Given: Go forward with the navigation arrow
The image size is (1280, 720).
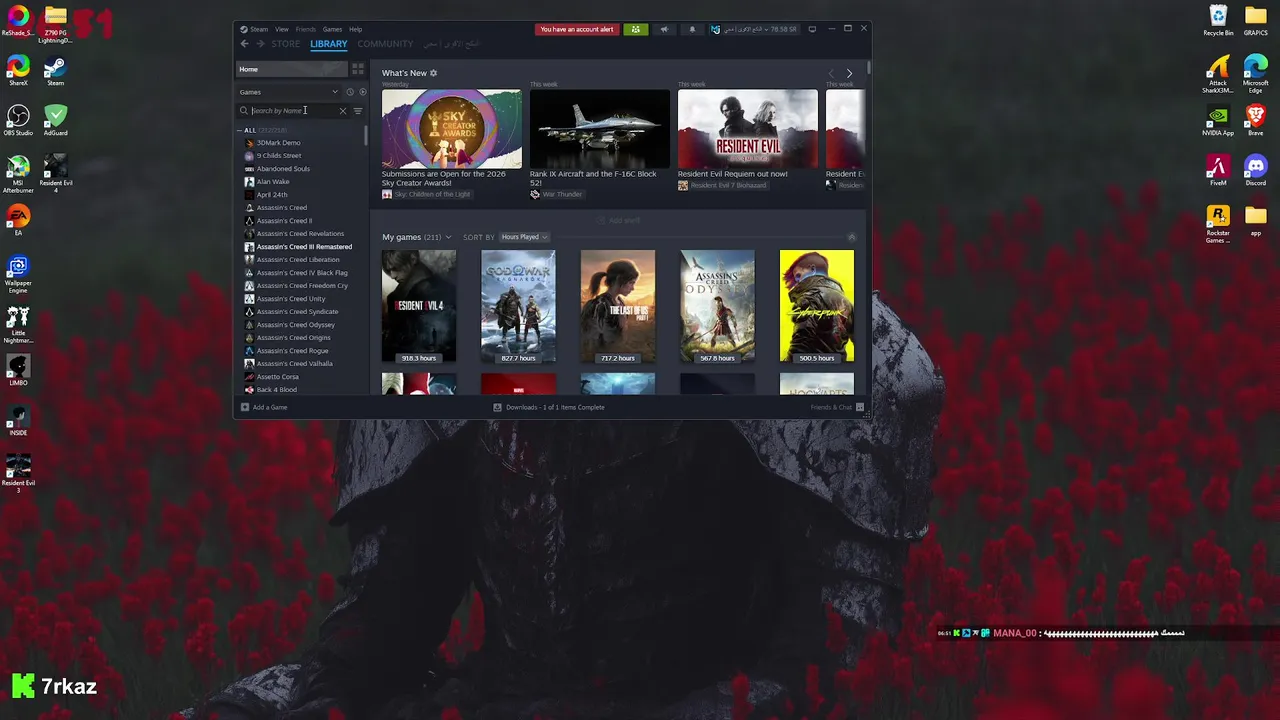Looking at the screenshot, I should [x=260, y=44].
